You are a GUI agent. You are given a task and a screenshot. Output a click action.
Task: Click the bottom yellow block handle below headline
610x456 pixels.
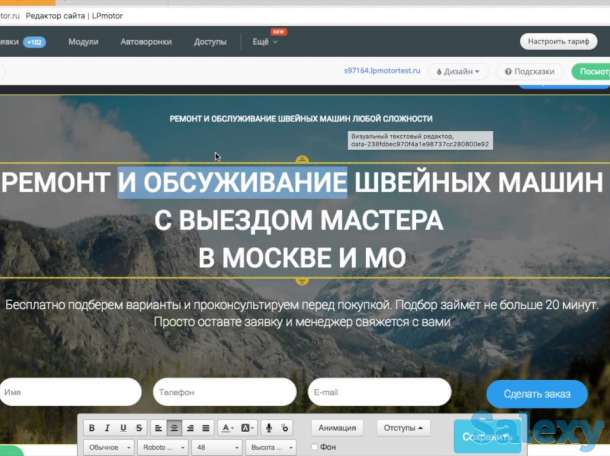[302, 281]
